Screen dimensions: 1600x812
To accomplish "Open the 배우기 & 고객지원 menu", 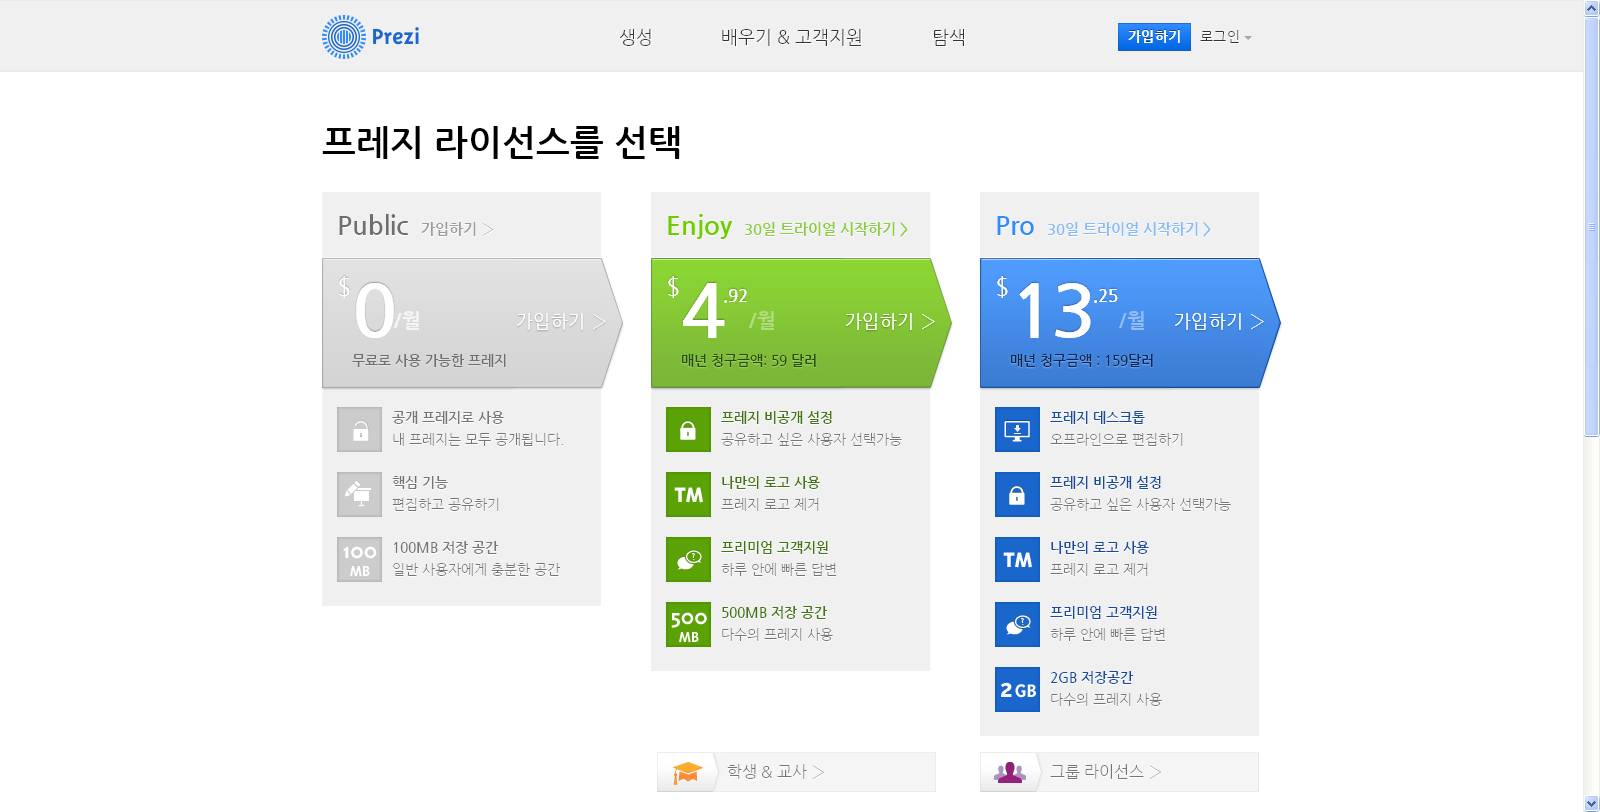I will point(791,37).
